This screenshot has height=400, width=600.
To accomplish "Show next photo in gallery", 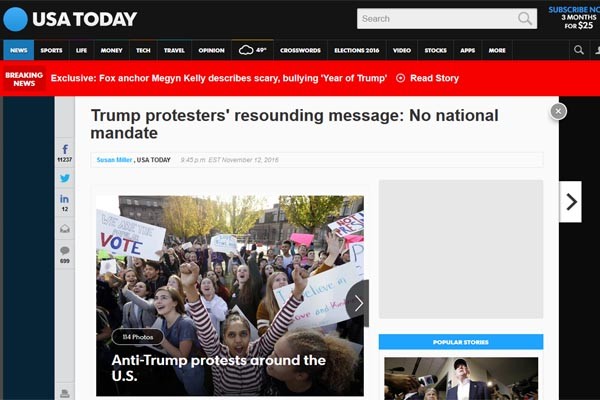I will (x=357, y=304).
